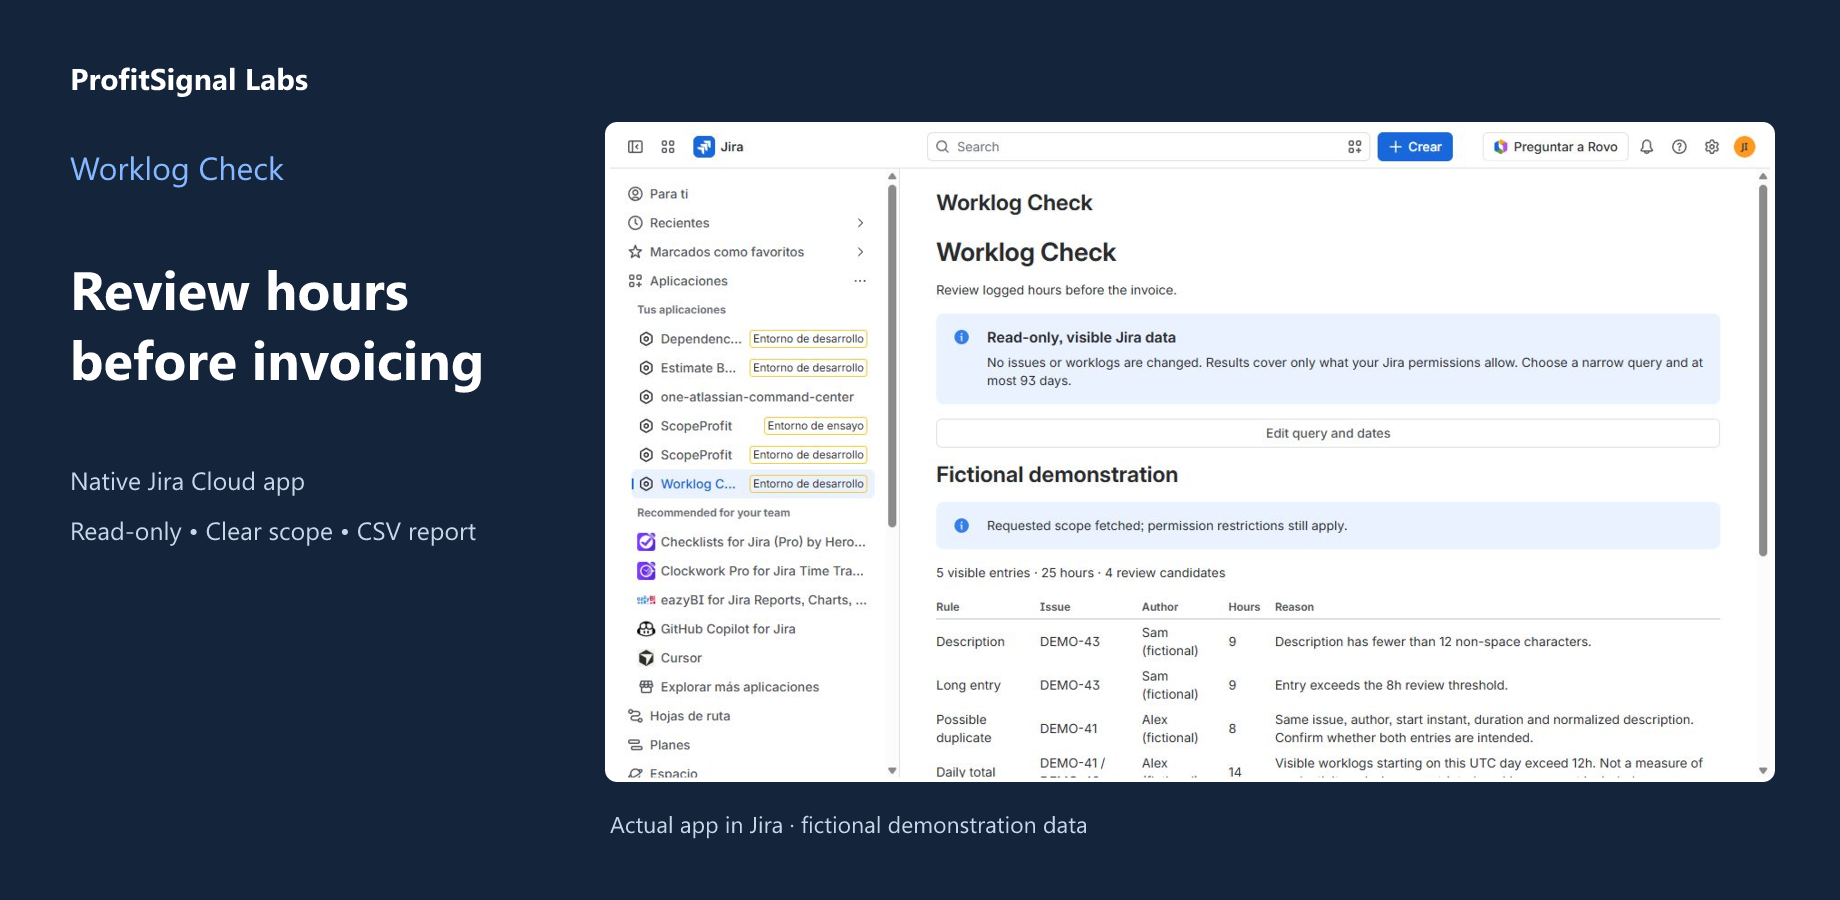Image resolution: width=1840 pixels, height=900 pixels.
Task: Open Clockwork Pro for Jira Time Tracking
Action: click(752, 571)
